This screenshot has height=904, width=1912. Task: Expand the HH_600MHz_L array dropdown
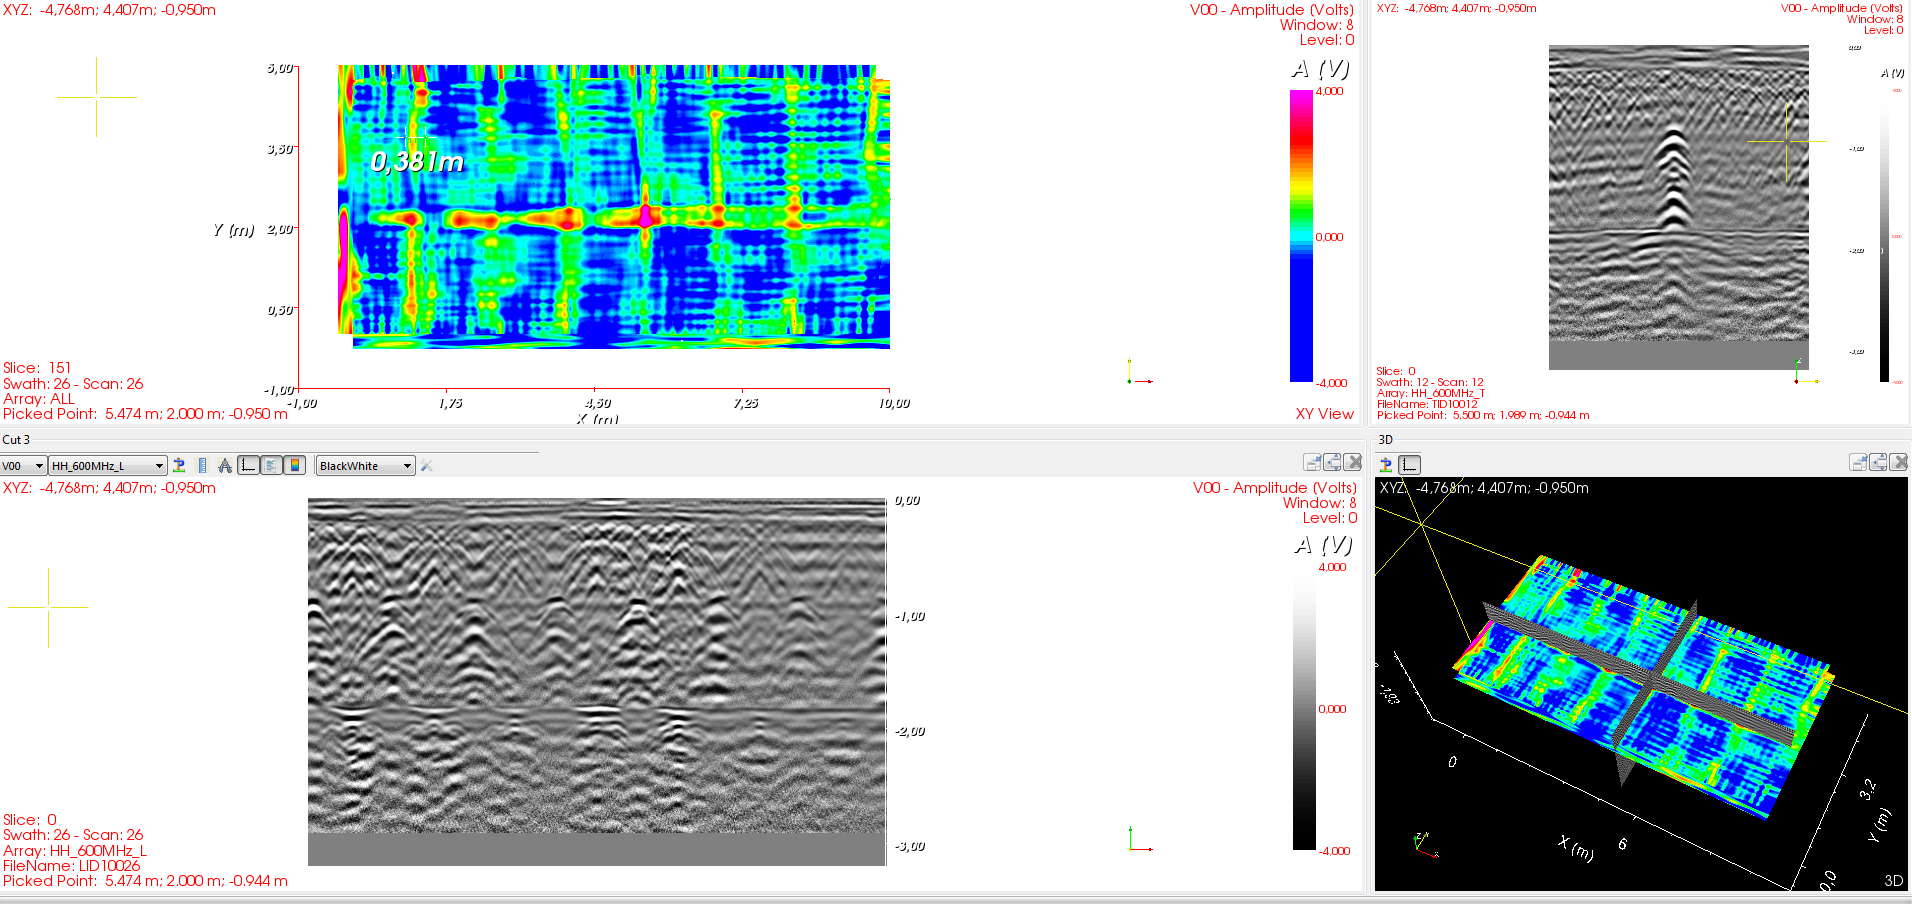tap(108, 466)
